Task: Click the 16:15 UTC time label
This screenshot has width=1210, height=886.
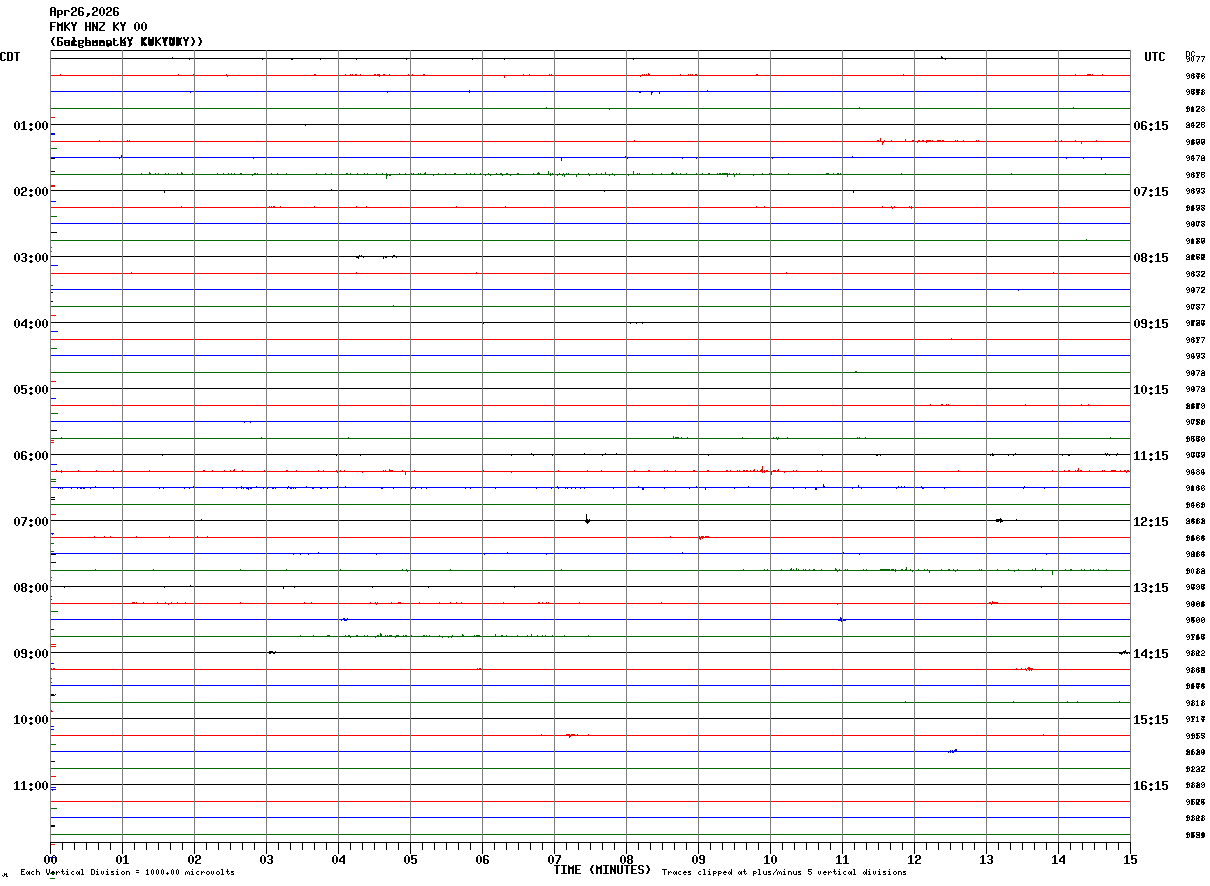Action: tap(1151, 786)
